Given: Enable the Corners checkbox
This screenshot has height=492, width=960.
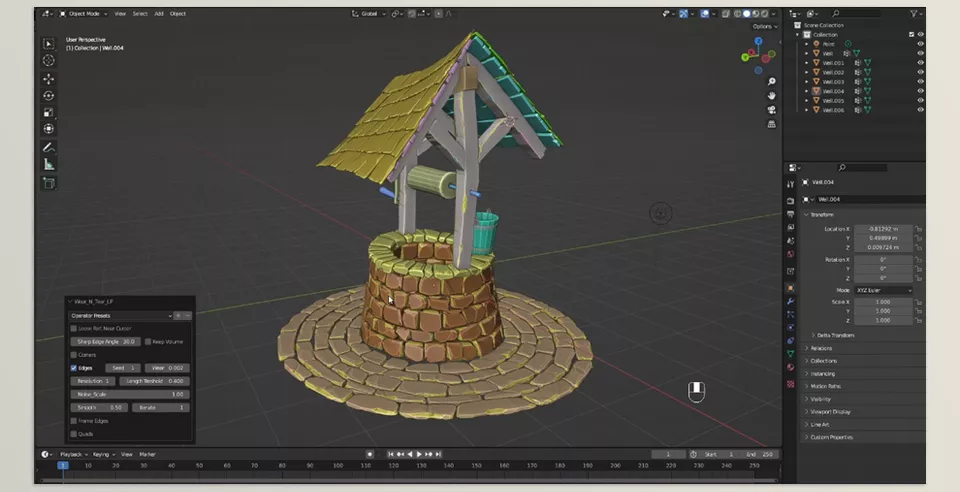Looking at the screenshot, I should (x=74, y=354).
